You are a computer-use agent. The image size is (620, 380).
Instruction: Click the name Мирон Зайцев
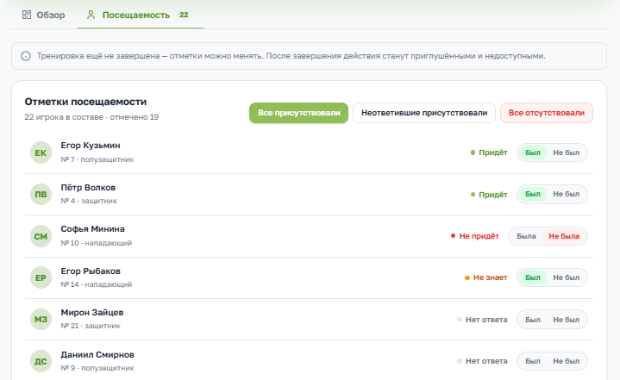[x=92, y=312]
